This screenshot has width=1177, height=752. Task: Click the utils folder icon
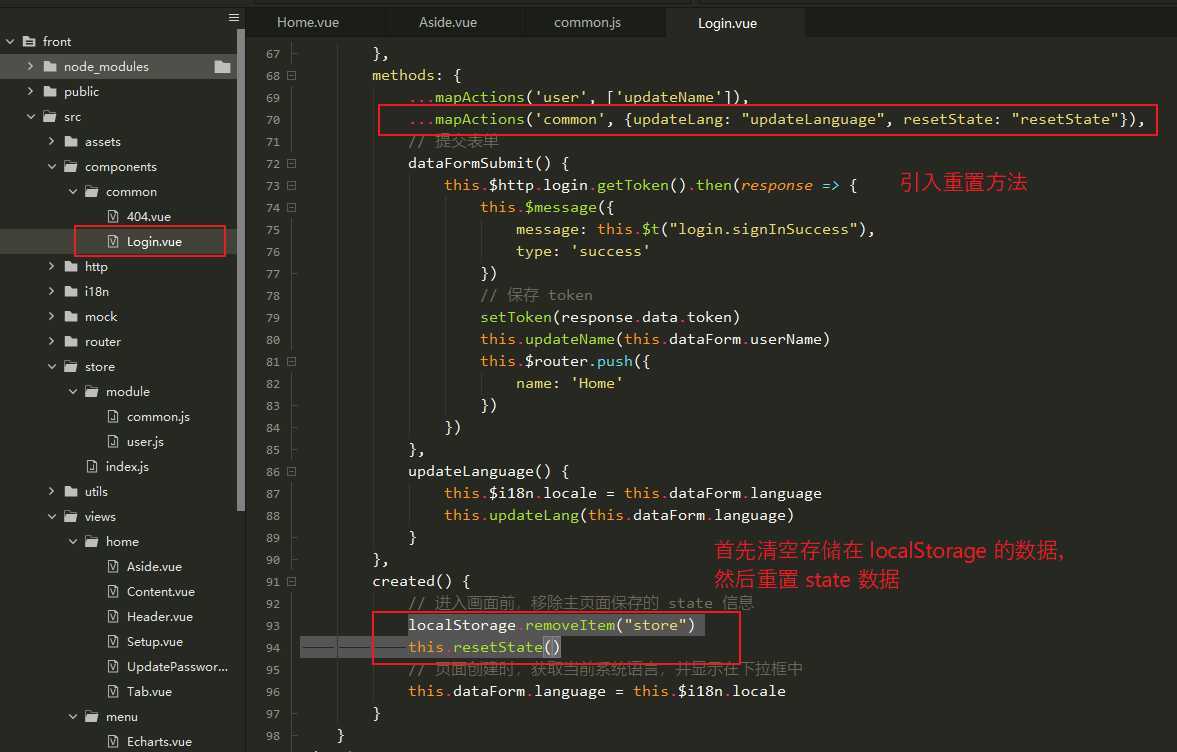(x=71, y=492)
